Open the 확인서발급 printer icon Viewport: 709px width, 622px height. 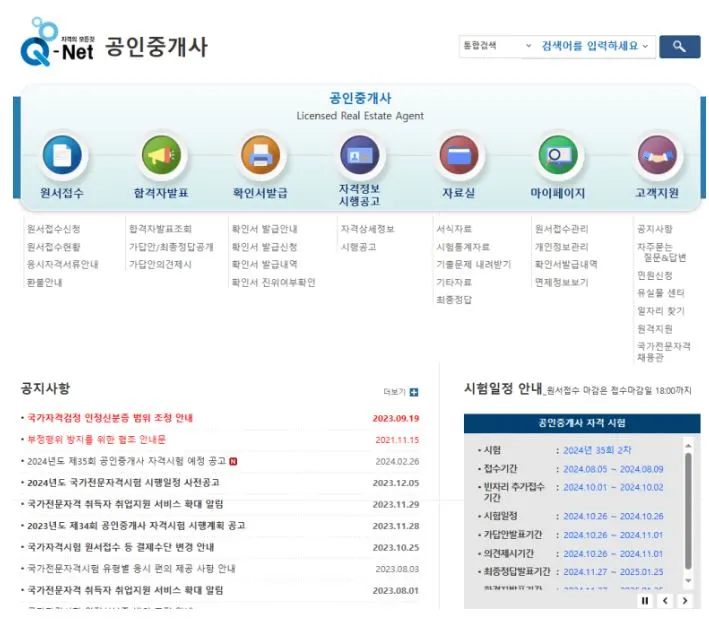[x=260, y=155]
